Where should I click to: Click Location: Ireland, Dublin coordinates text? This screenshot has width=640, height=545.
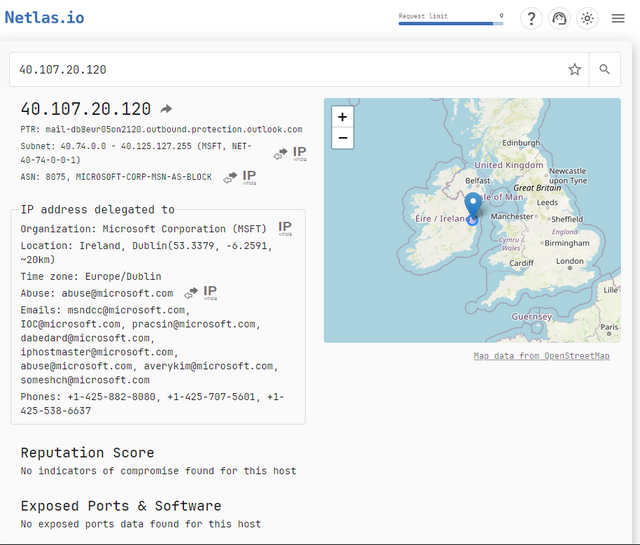[x=146, y=252]
